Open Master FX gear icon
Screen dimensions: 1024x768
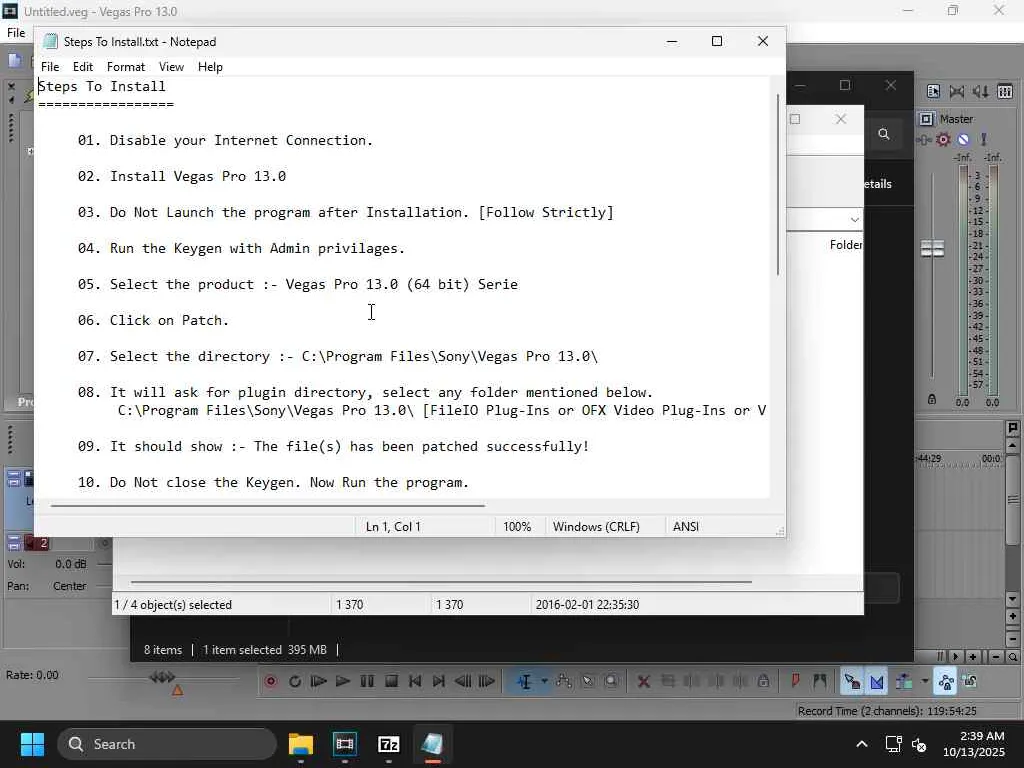[943, 139]
